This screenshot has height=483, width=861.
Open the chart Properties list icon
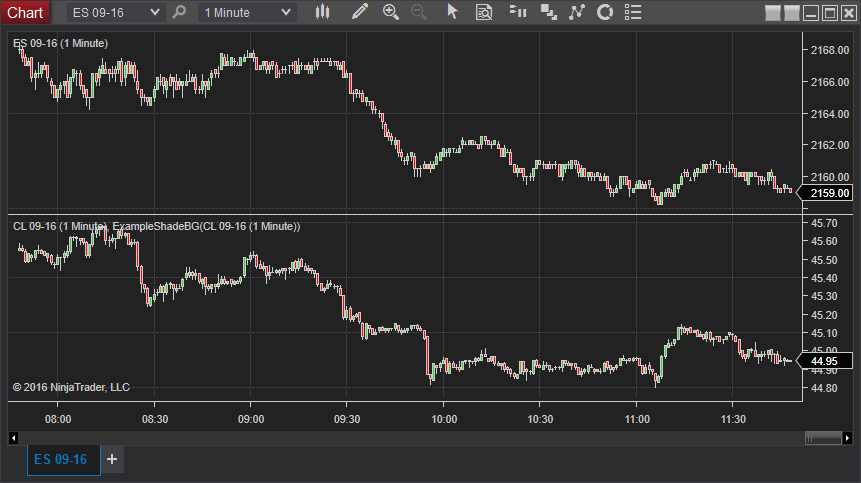pyautogui.click(x=633, y=12)
